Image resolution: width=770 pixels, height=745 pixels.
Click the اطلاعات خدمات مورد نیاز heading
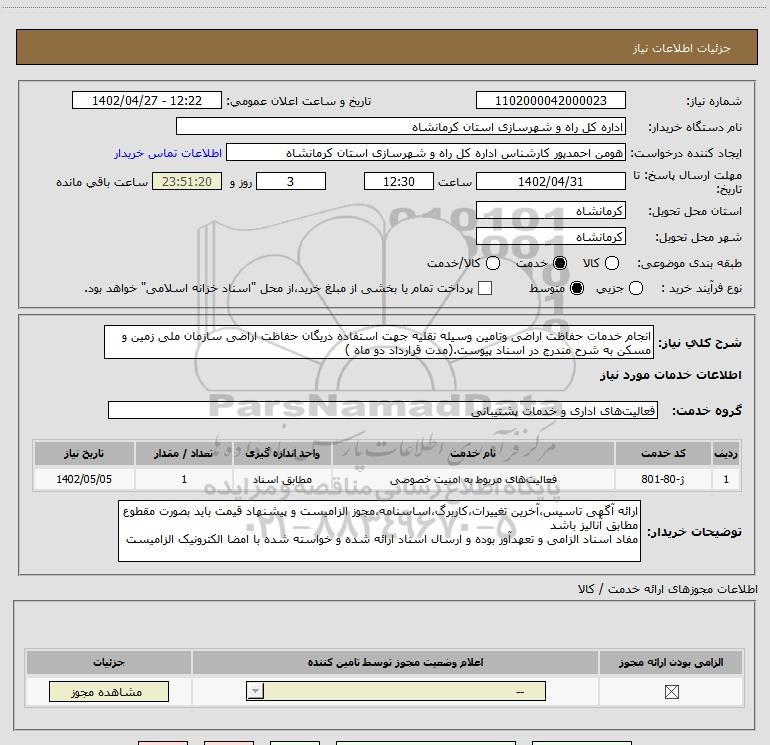670,375
